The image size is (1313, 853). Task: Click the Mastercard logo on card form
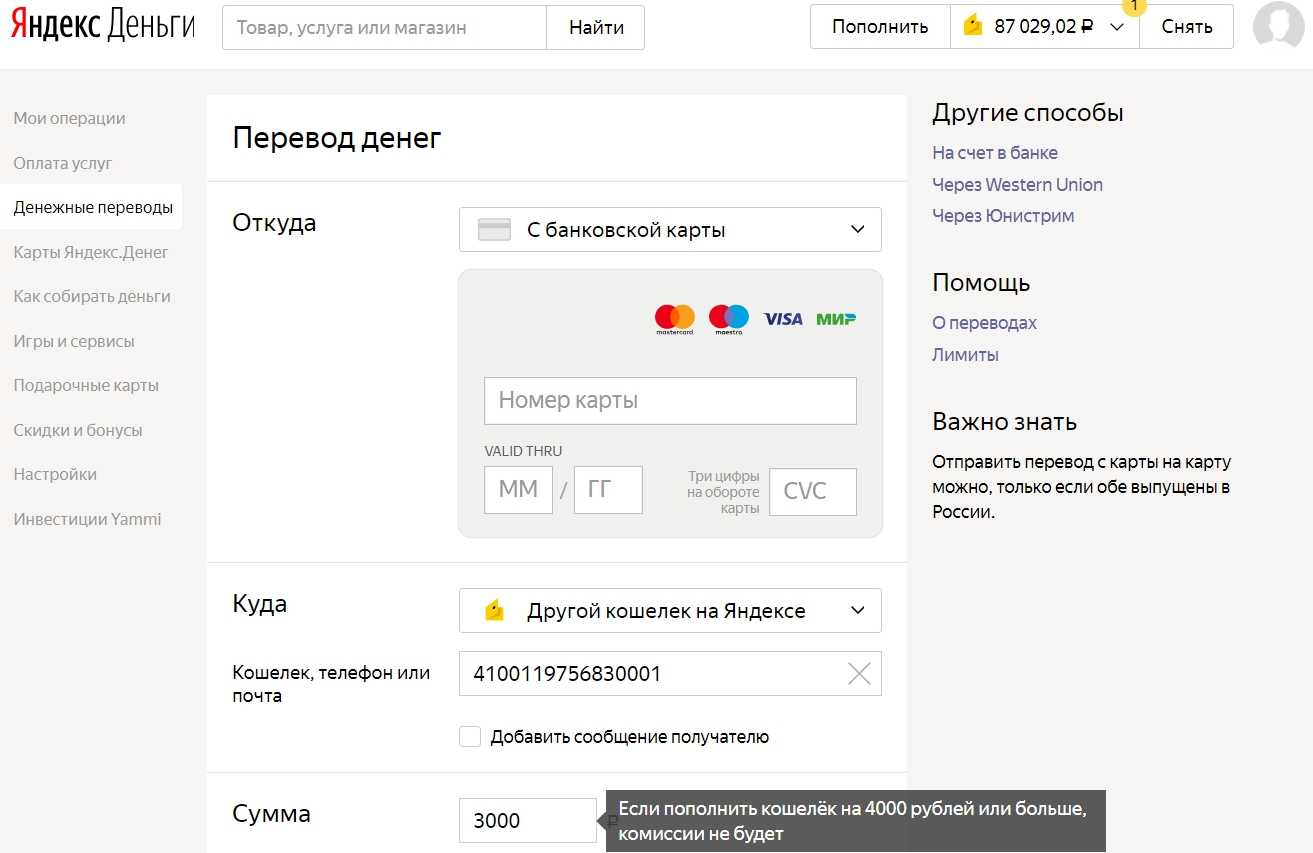[x=675, y=320]
